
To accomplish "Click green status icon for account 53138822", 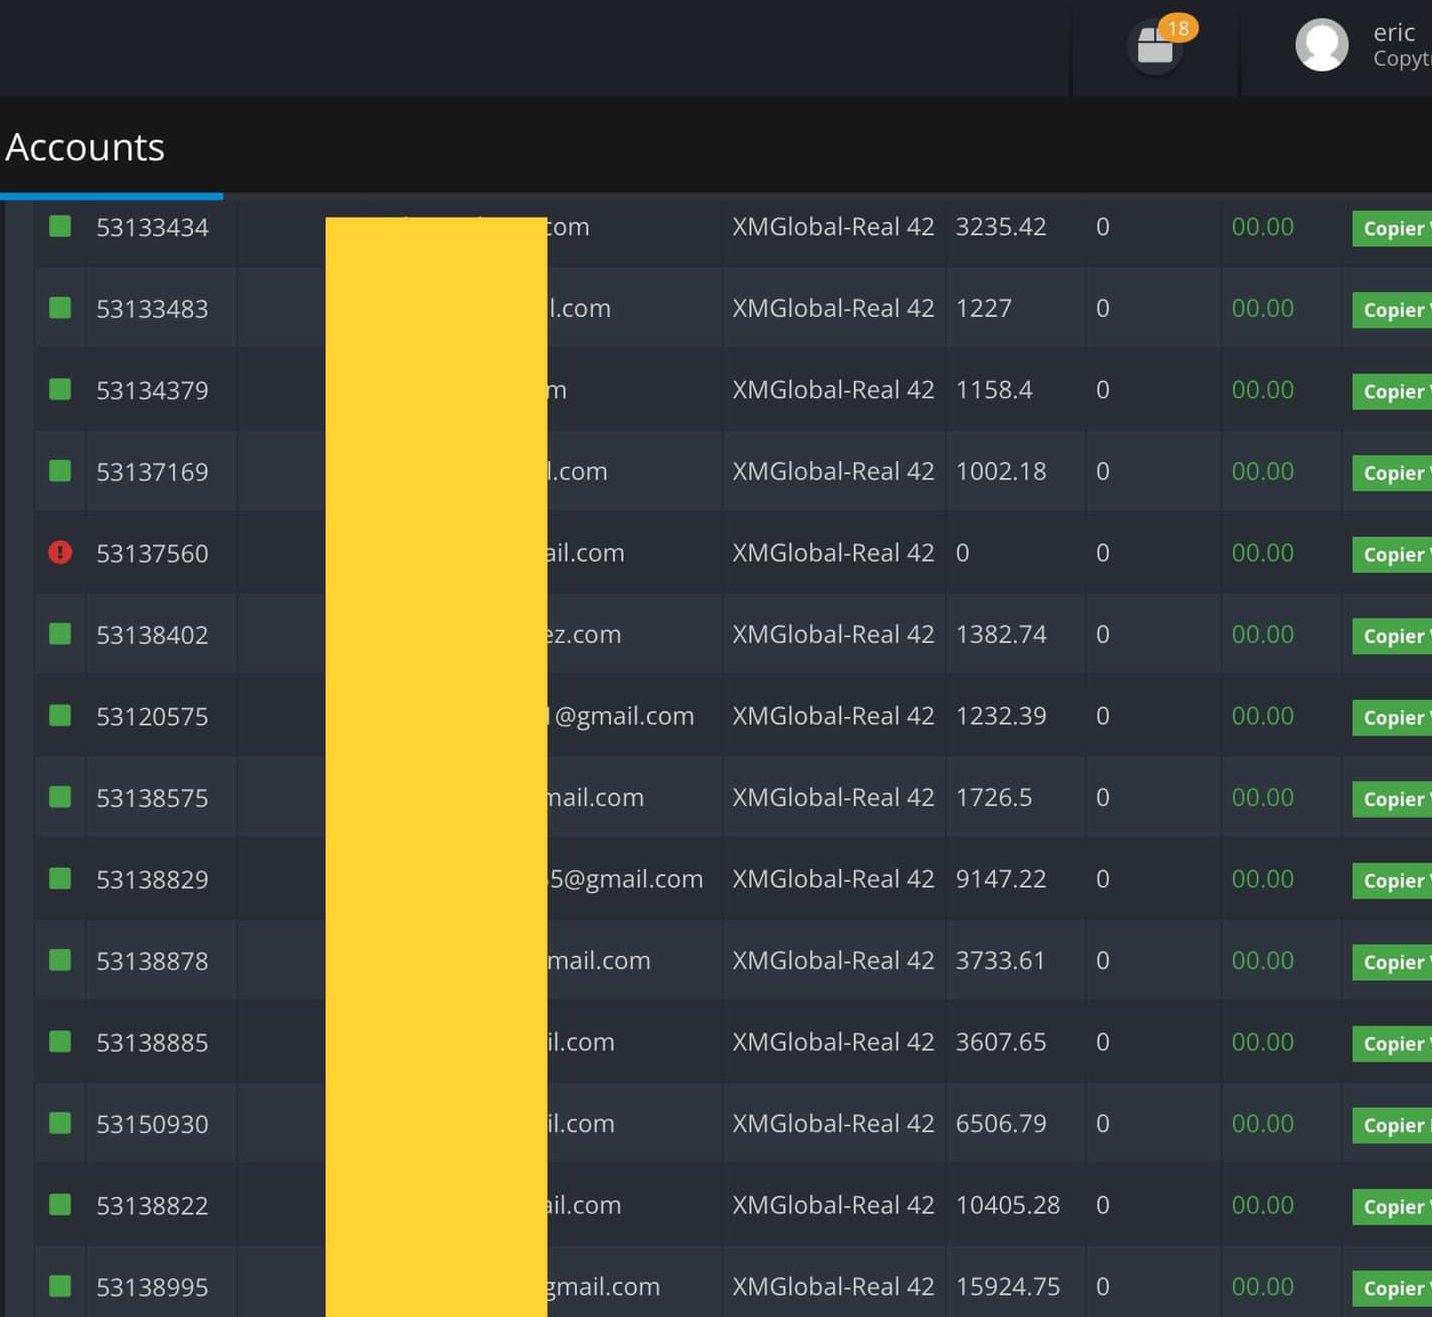I will coord(60,1204).
